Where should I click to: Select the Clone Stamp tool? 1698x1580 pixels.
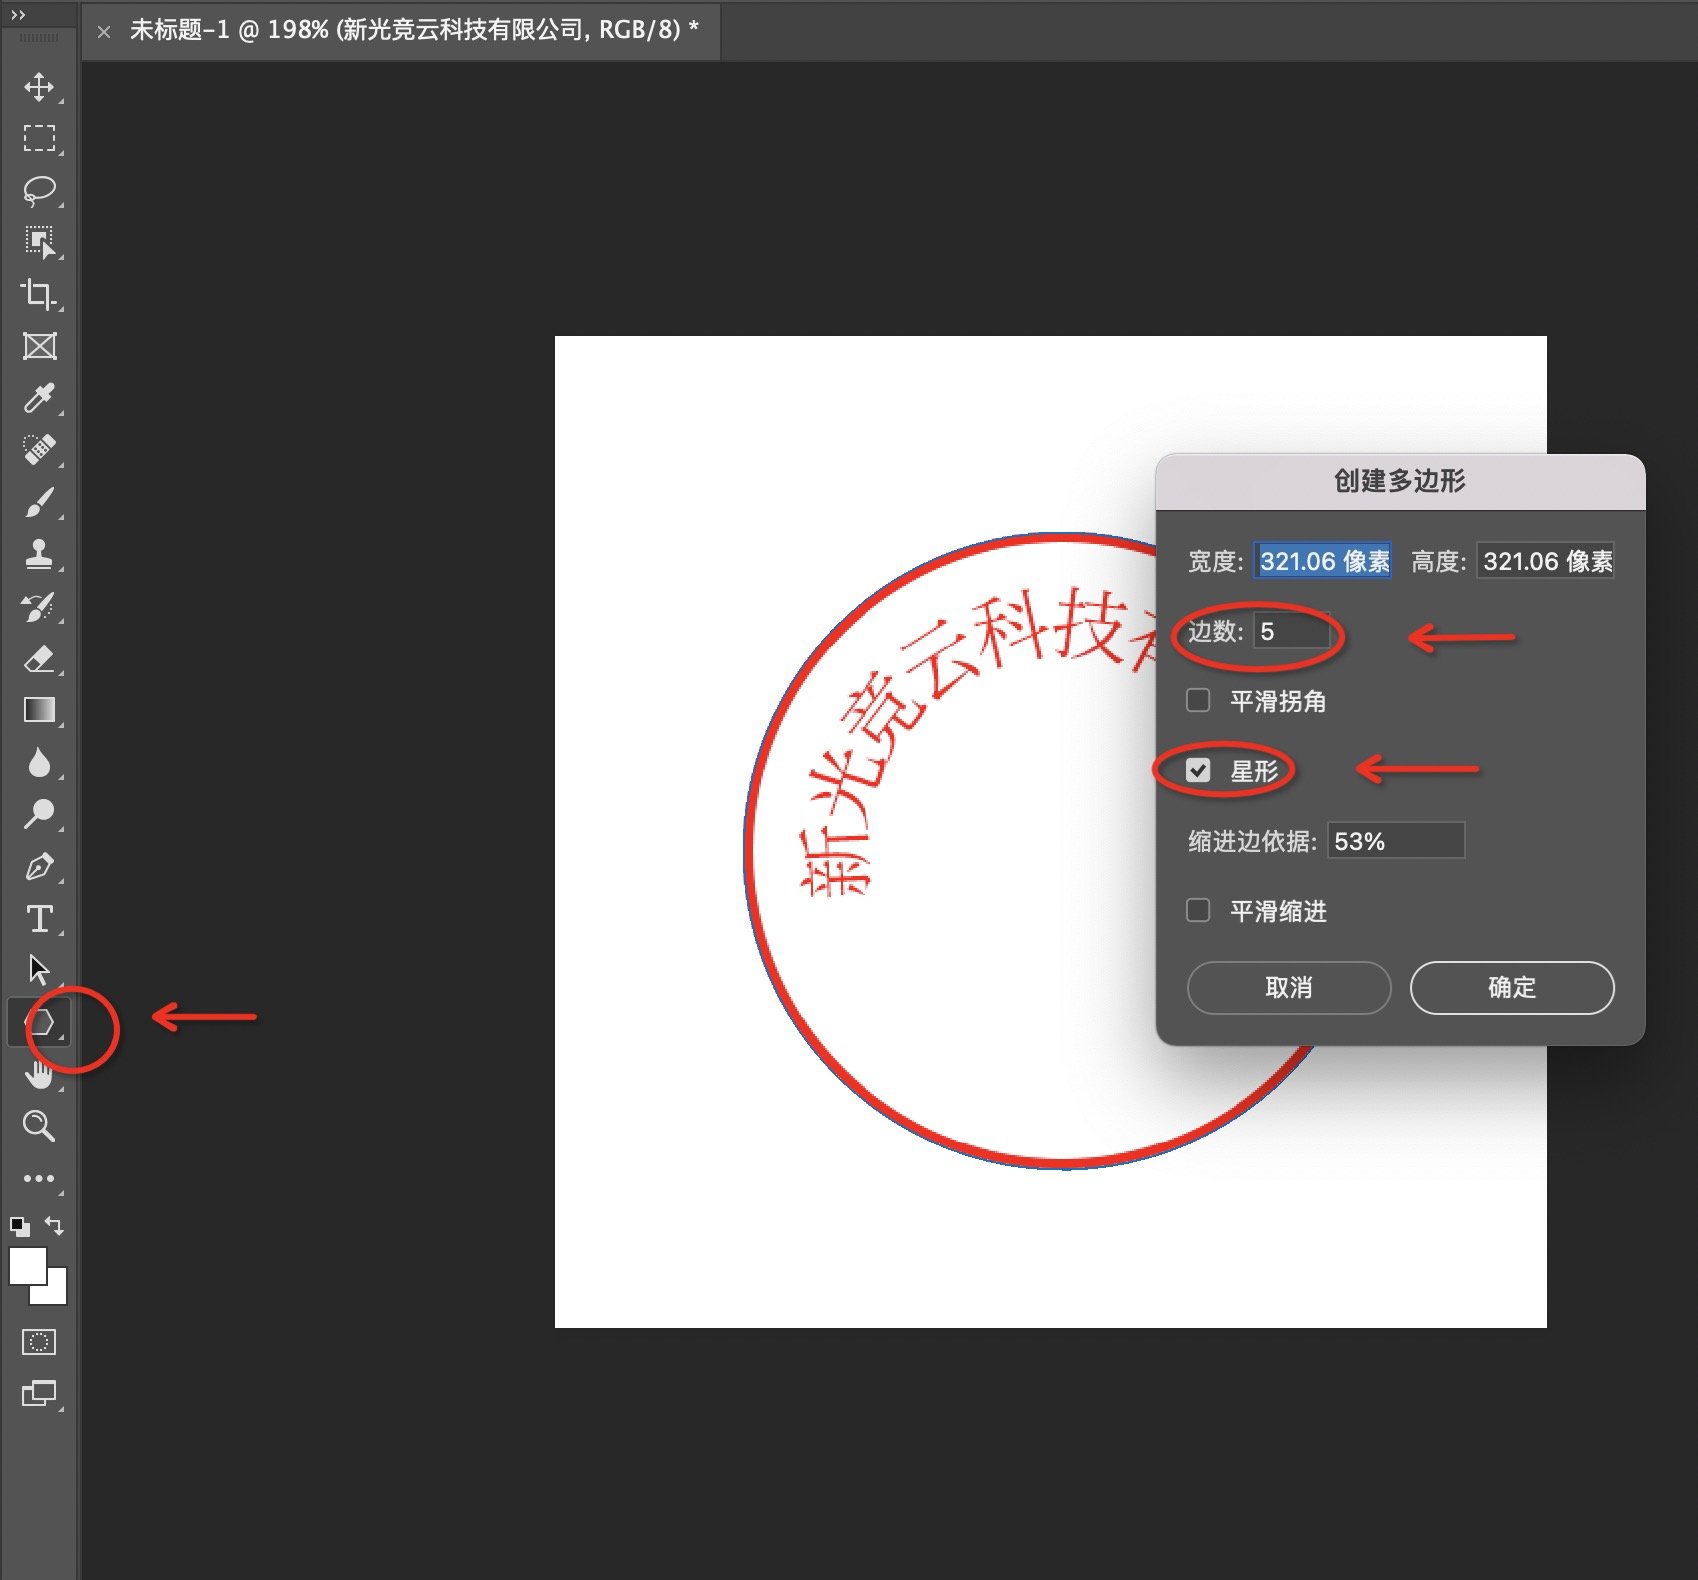(x=39, y=554)
